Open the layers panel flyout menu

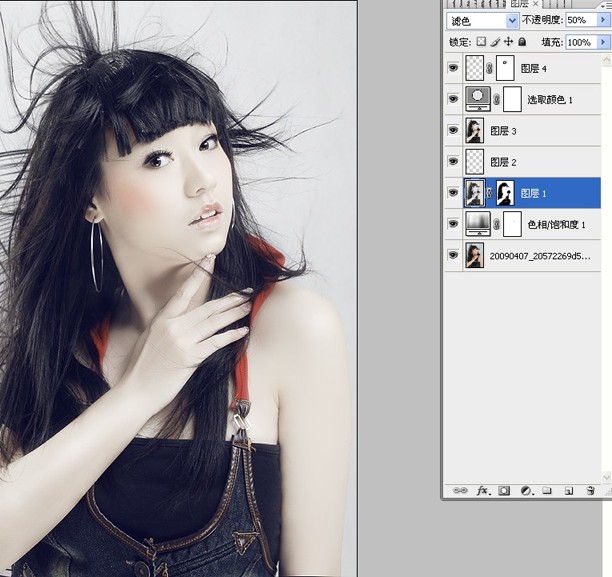(606, 6)
